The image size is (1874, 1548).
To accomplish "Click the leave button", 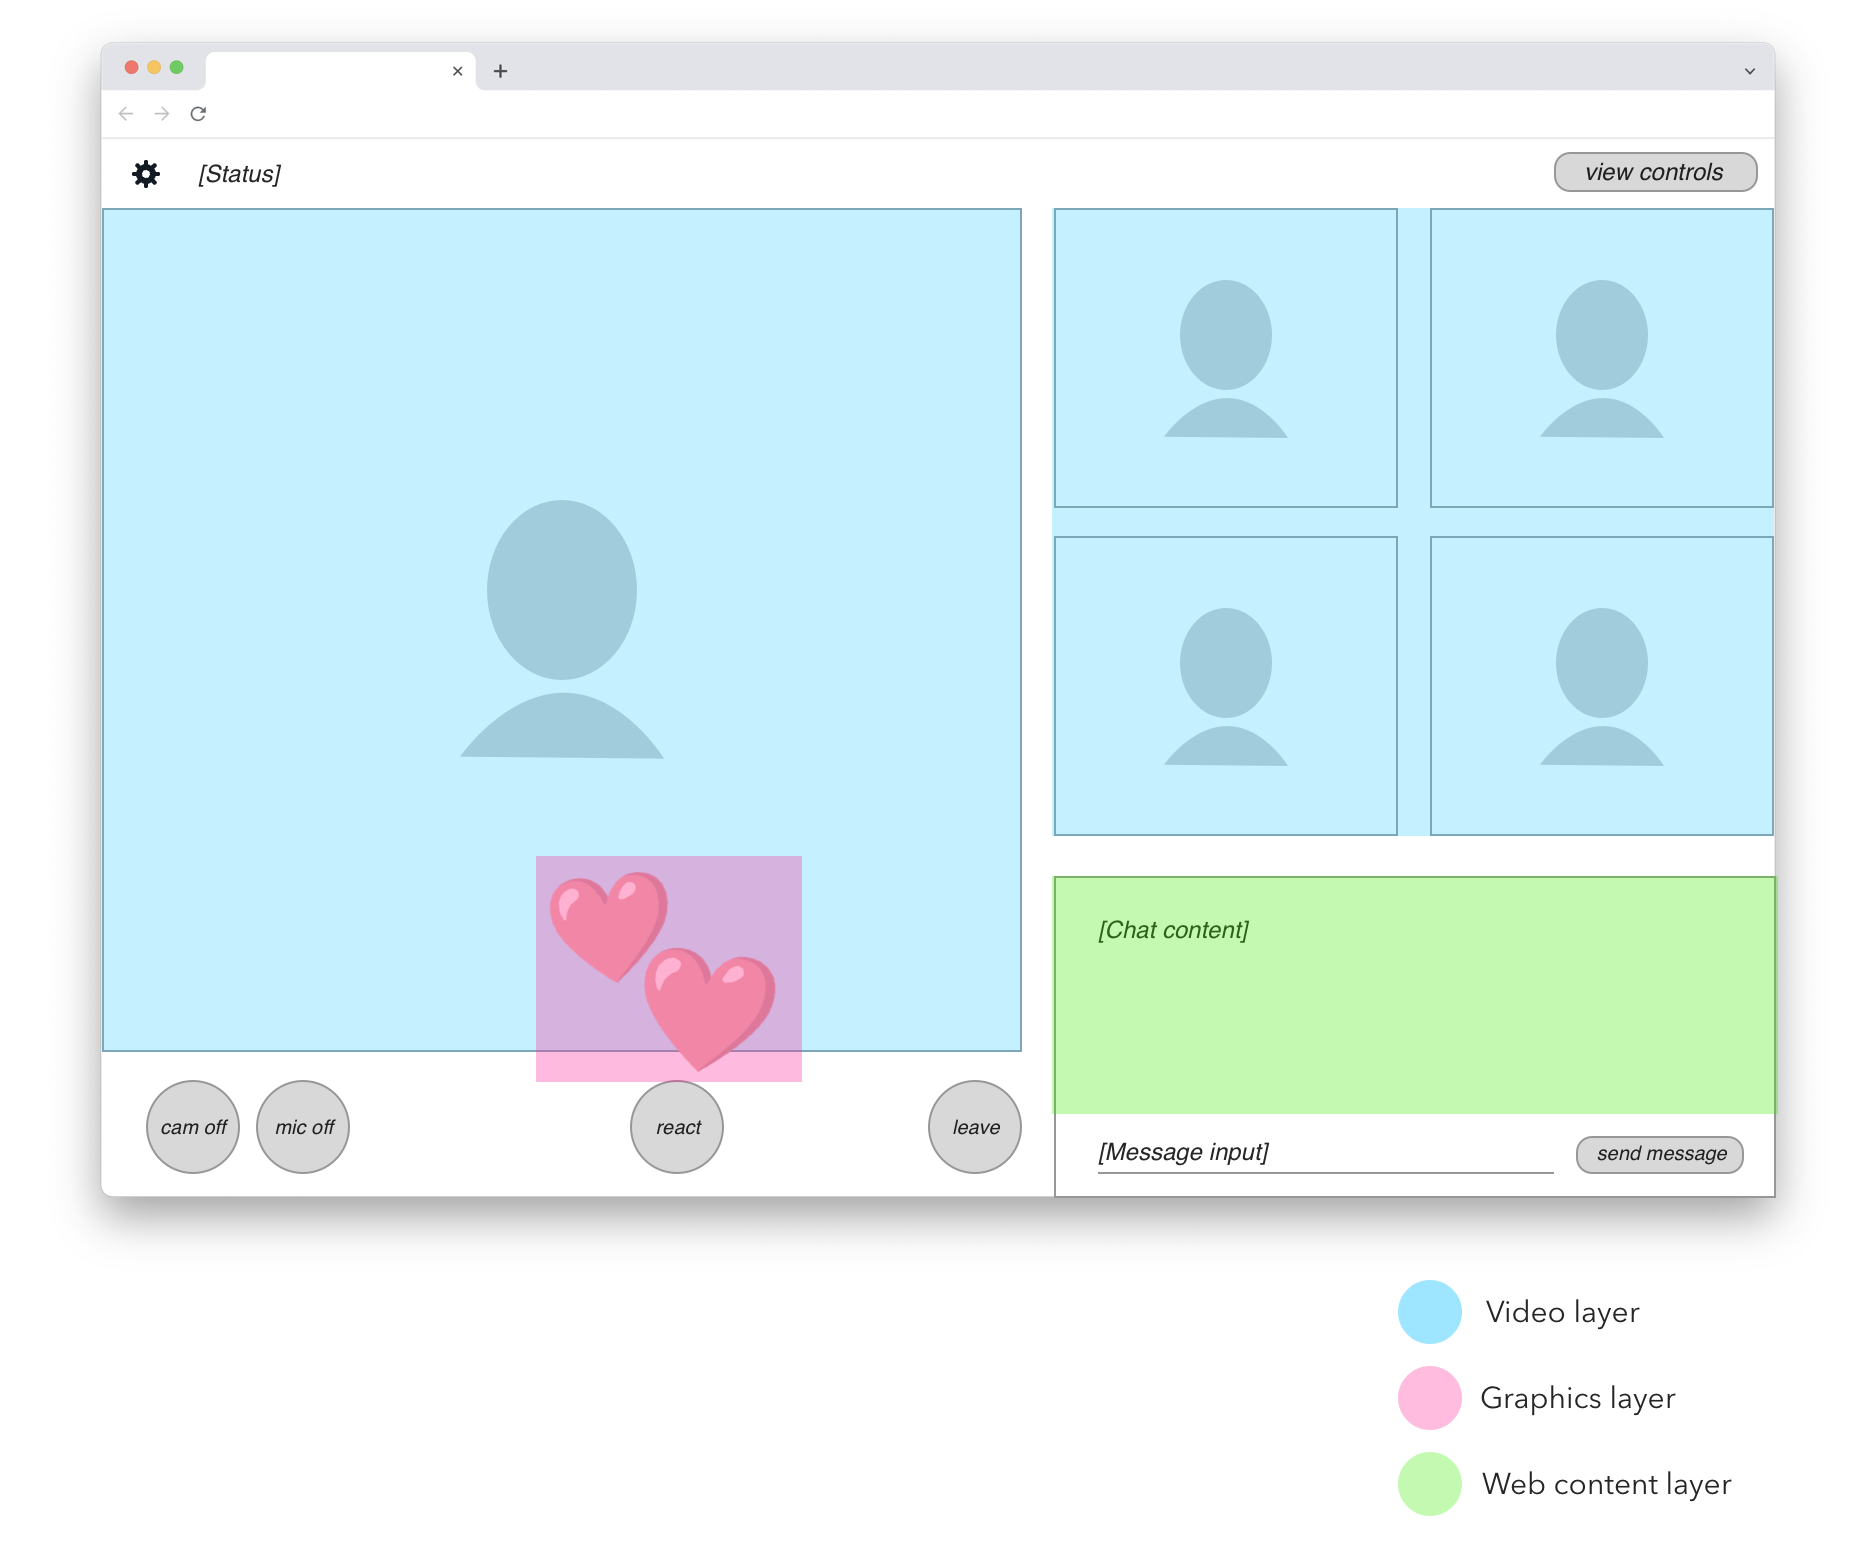I will point(975,1127).
